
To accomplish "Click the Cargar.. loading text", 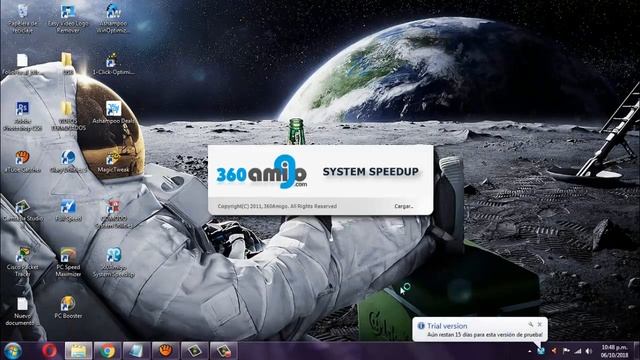I will coord(404,206).
